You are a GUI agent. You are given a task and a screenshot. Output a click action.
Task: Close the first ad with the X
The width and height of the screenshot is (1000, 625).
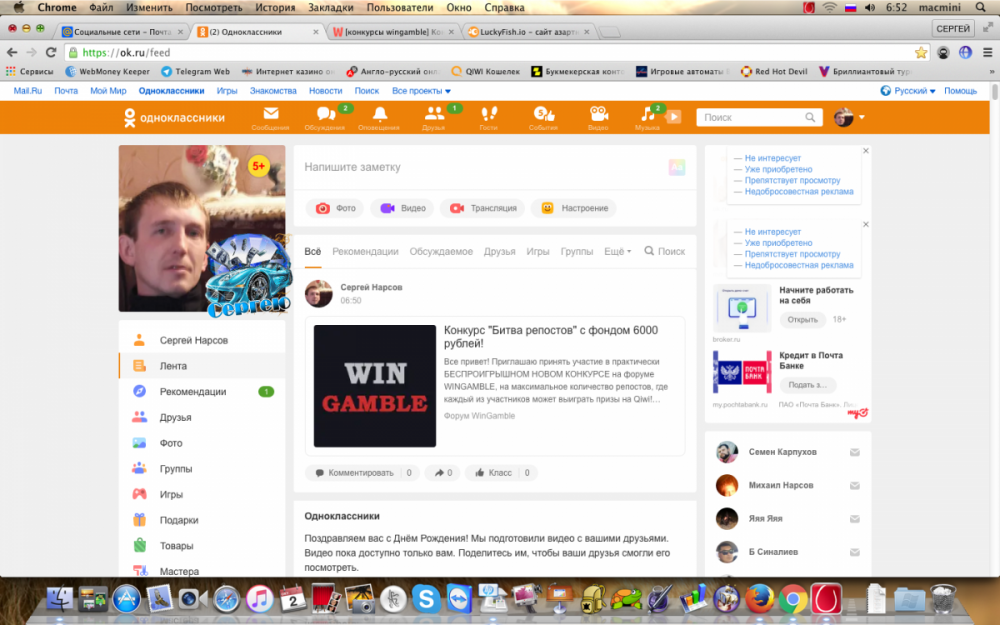[x=866, y=151]
